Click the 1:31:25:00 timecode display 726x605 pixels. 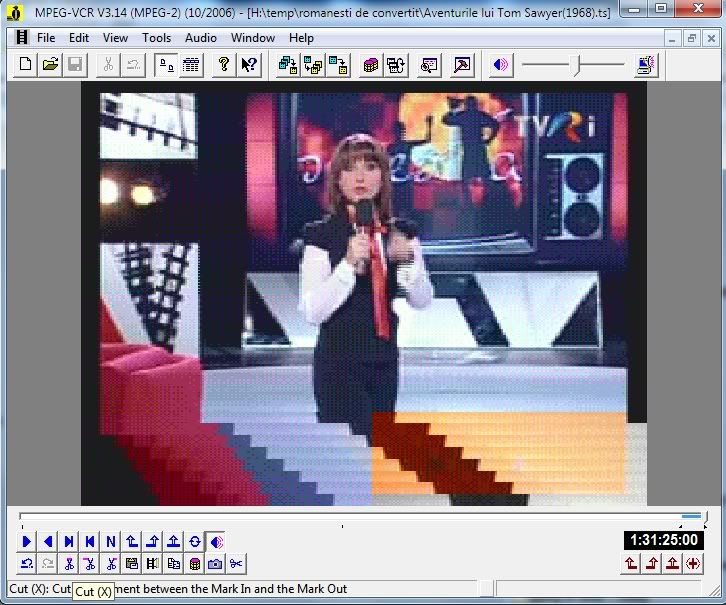pyautogui.click(x=662, y=540)
